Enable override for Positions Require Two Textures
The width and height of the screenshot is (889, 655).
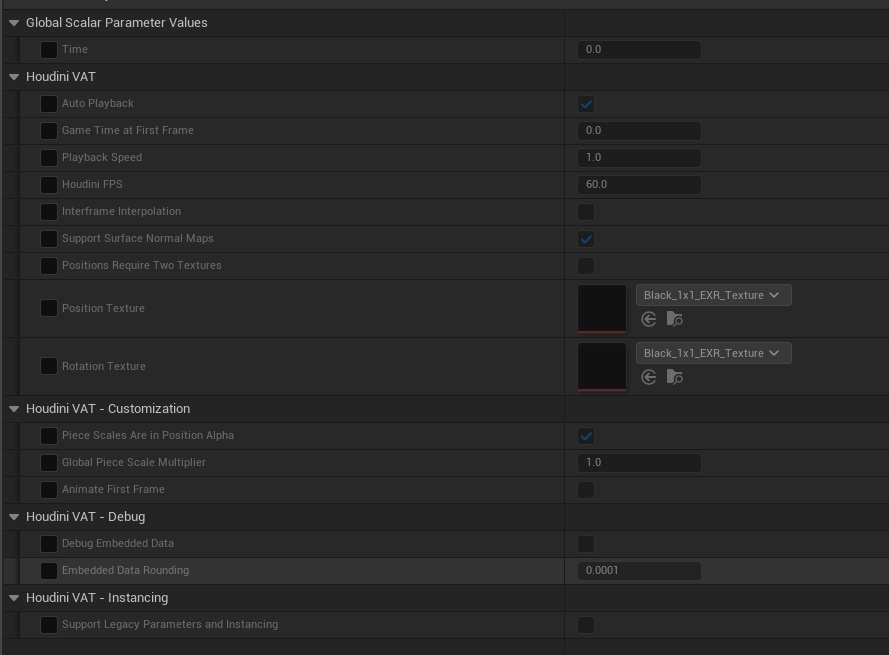tap(49, 265)
